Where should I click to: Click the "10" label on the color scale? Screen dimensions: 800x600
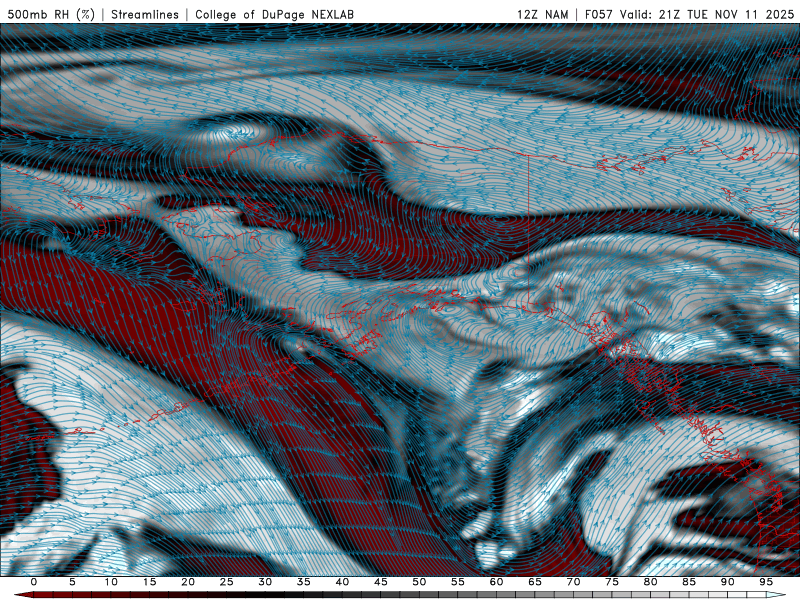[x=111, y=582]
